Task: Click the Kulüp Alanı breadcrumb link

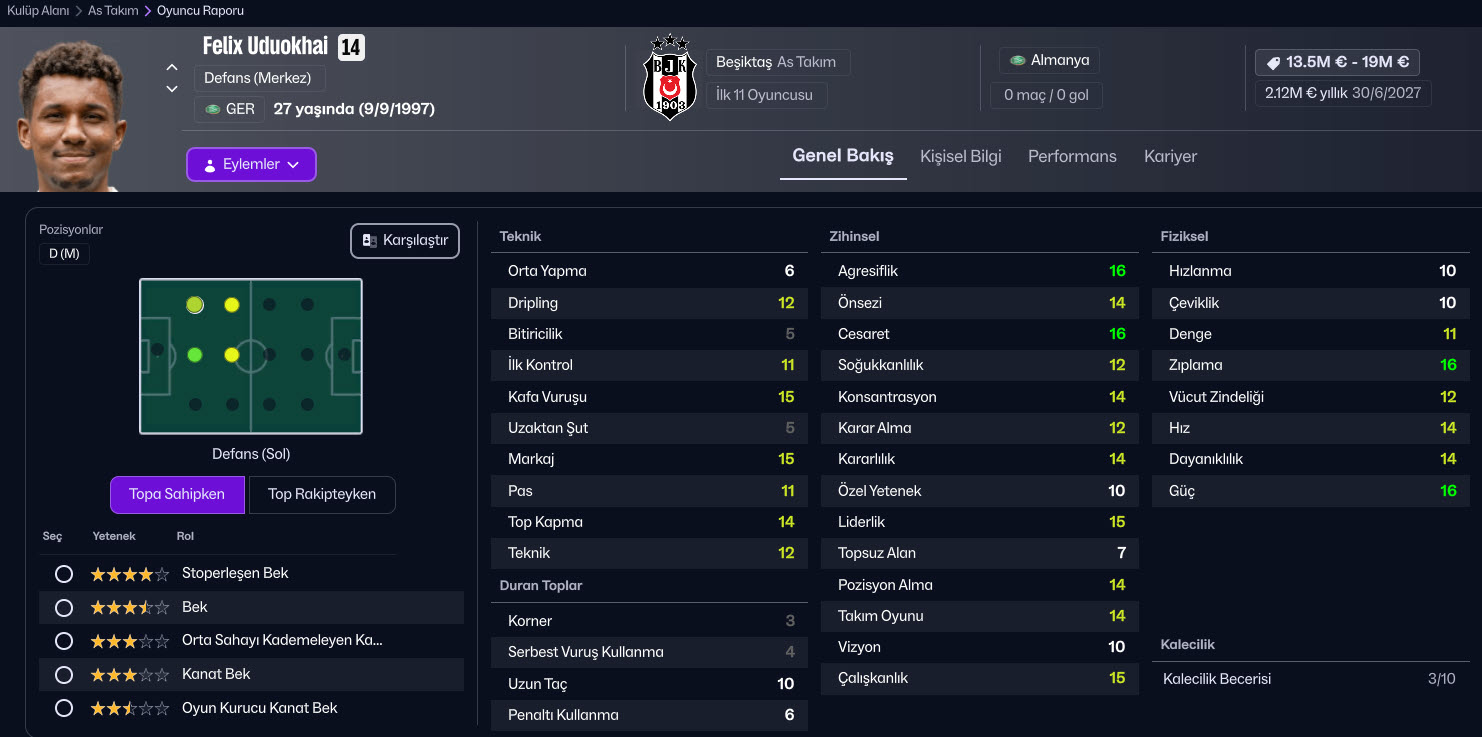Action: tap(38, 11)
